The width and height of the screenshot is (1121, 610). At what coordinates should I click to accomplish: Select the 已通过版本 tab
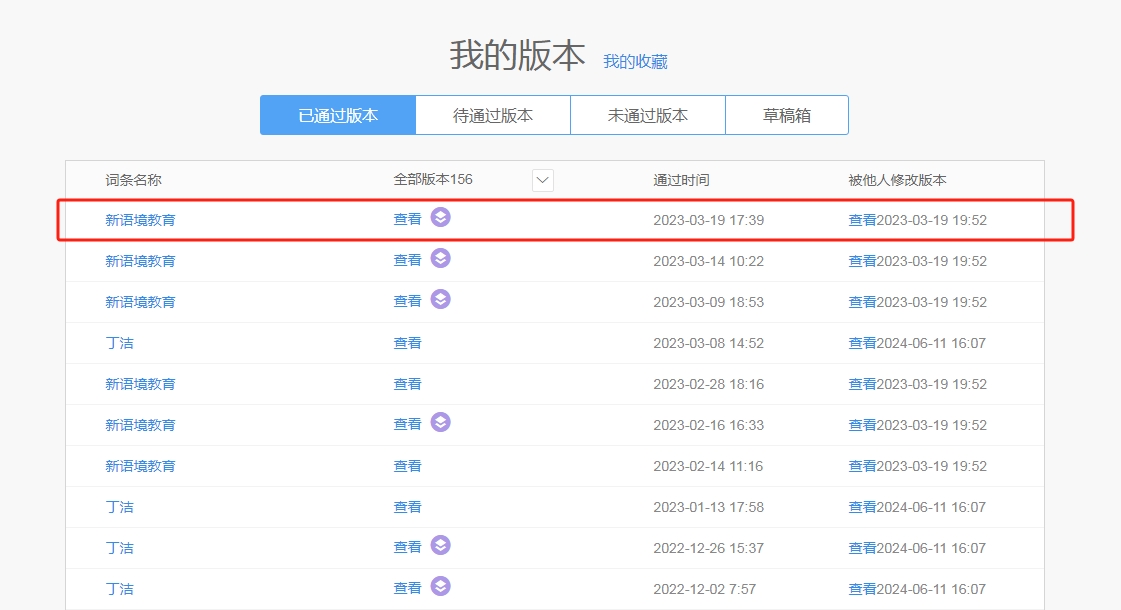[337, 114]
